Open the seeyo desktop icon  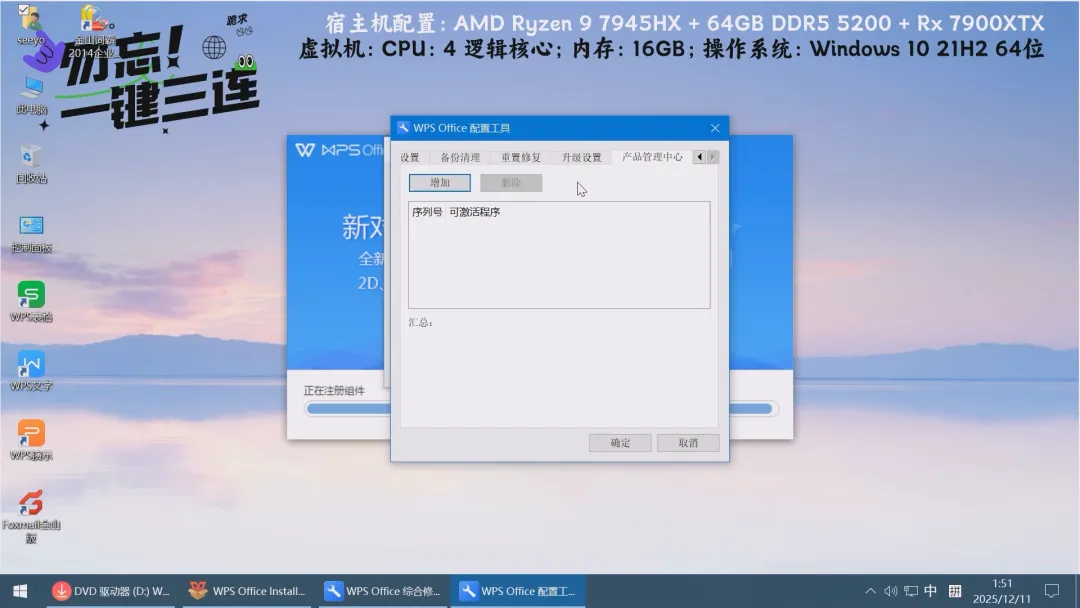point(30,25)
